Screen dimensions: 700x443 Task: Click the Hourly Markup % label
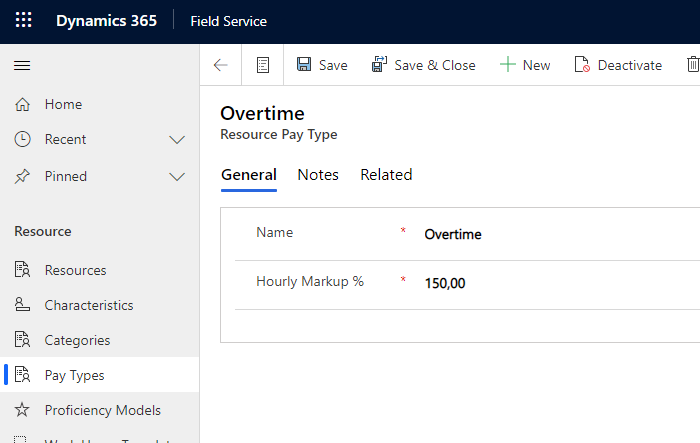(x=310, y=281)
